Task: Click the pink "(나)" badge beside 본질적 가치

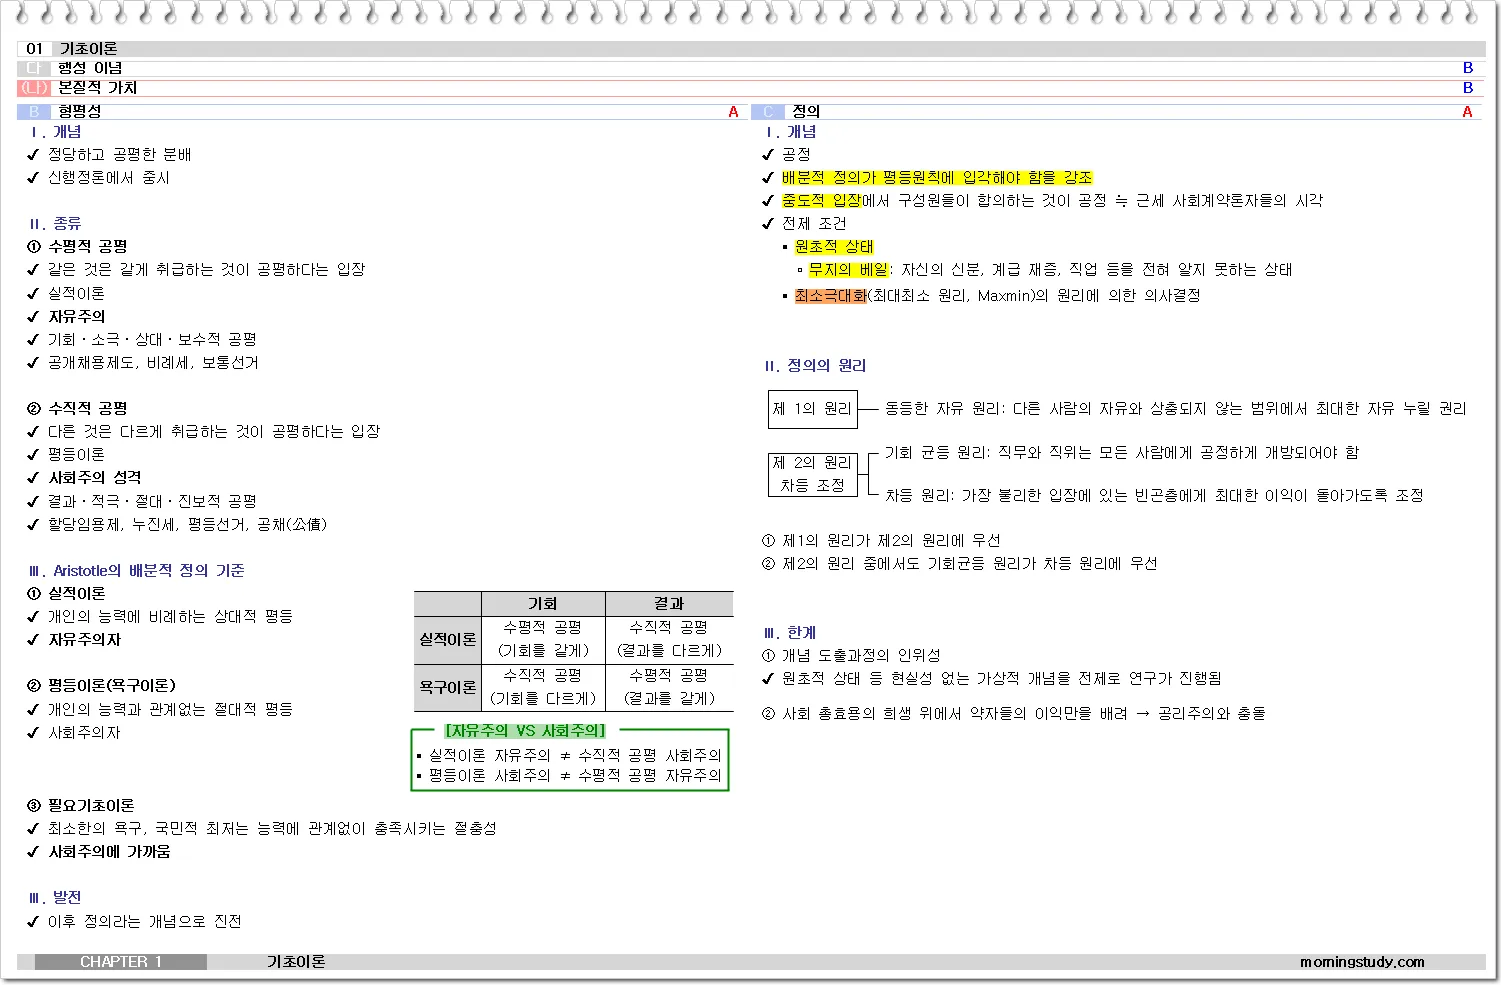Action: [34, 88]
